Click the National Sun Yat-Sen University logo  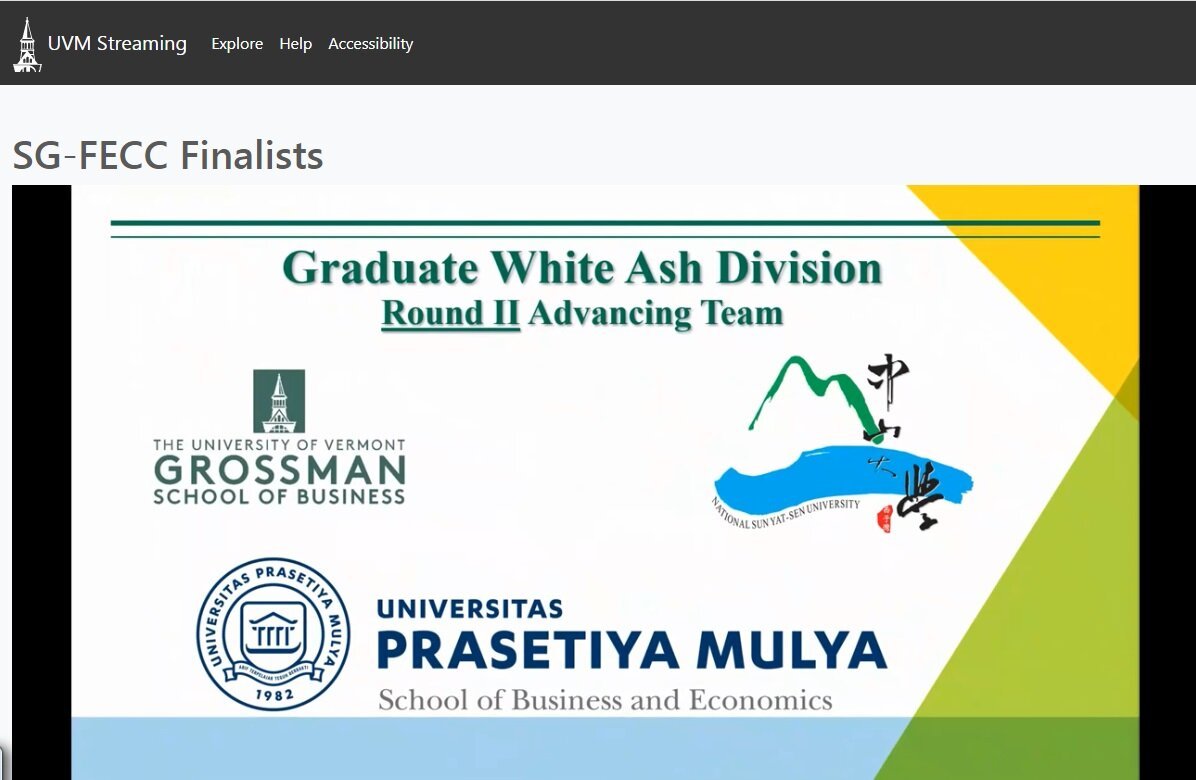pyautogui.click(x=843, y=443)
